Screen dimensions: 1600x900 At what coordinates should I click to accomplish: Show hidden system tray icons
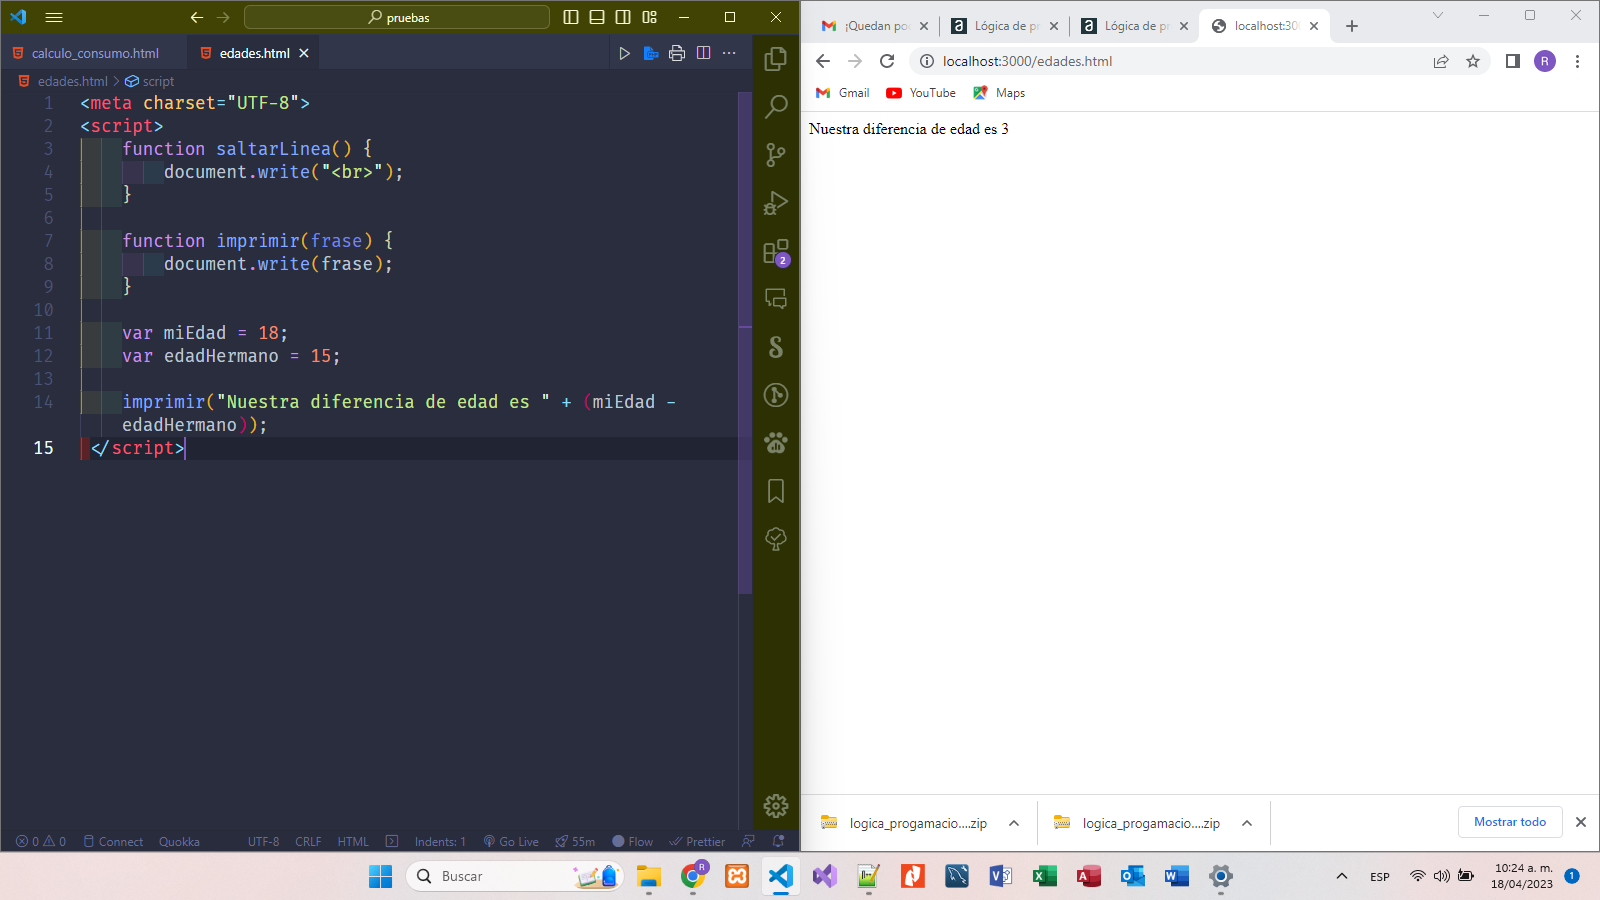[x=1342, y=876]
